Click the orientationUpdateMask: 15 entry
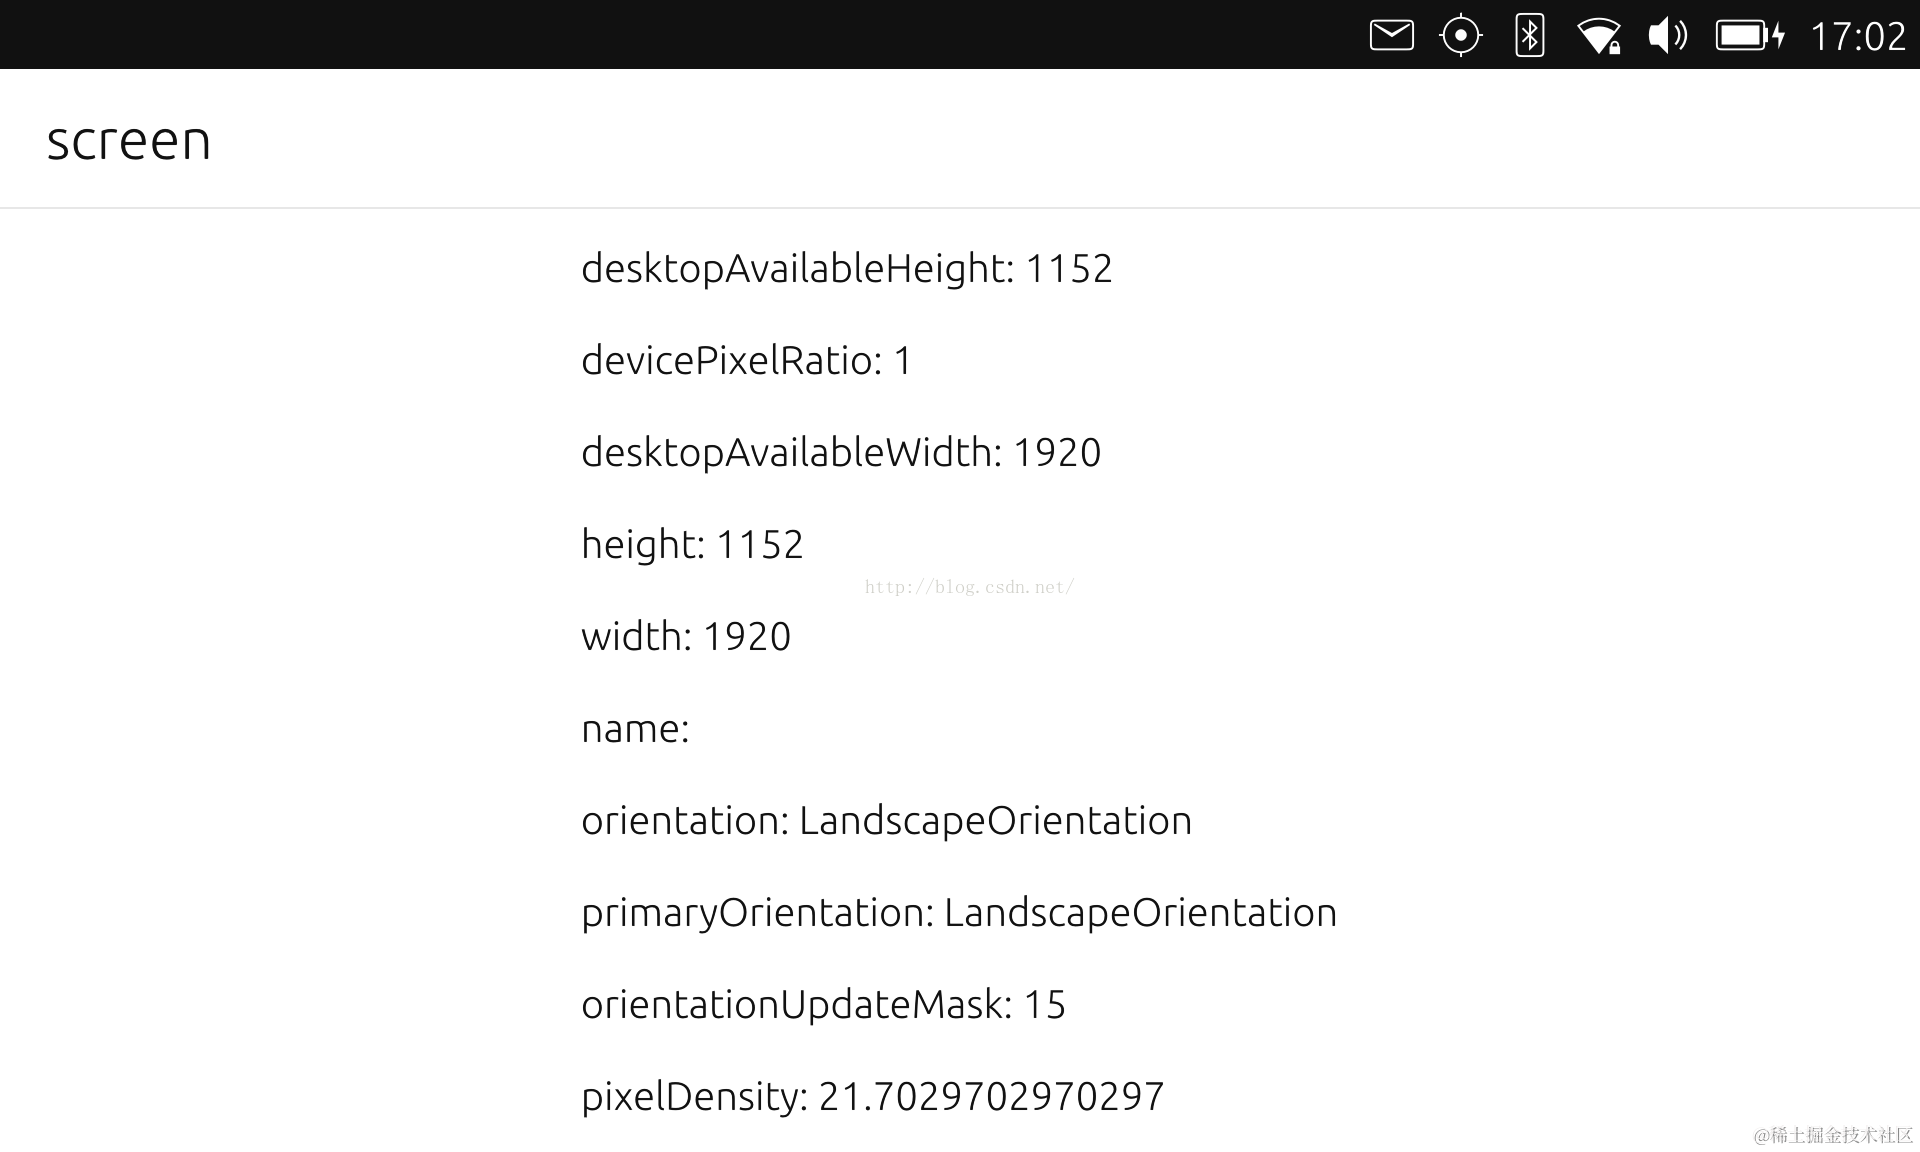The image size is (1920, 1152). [823, 1004]
